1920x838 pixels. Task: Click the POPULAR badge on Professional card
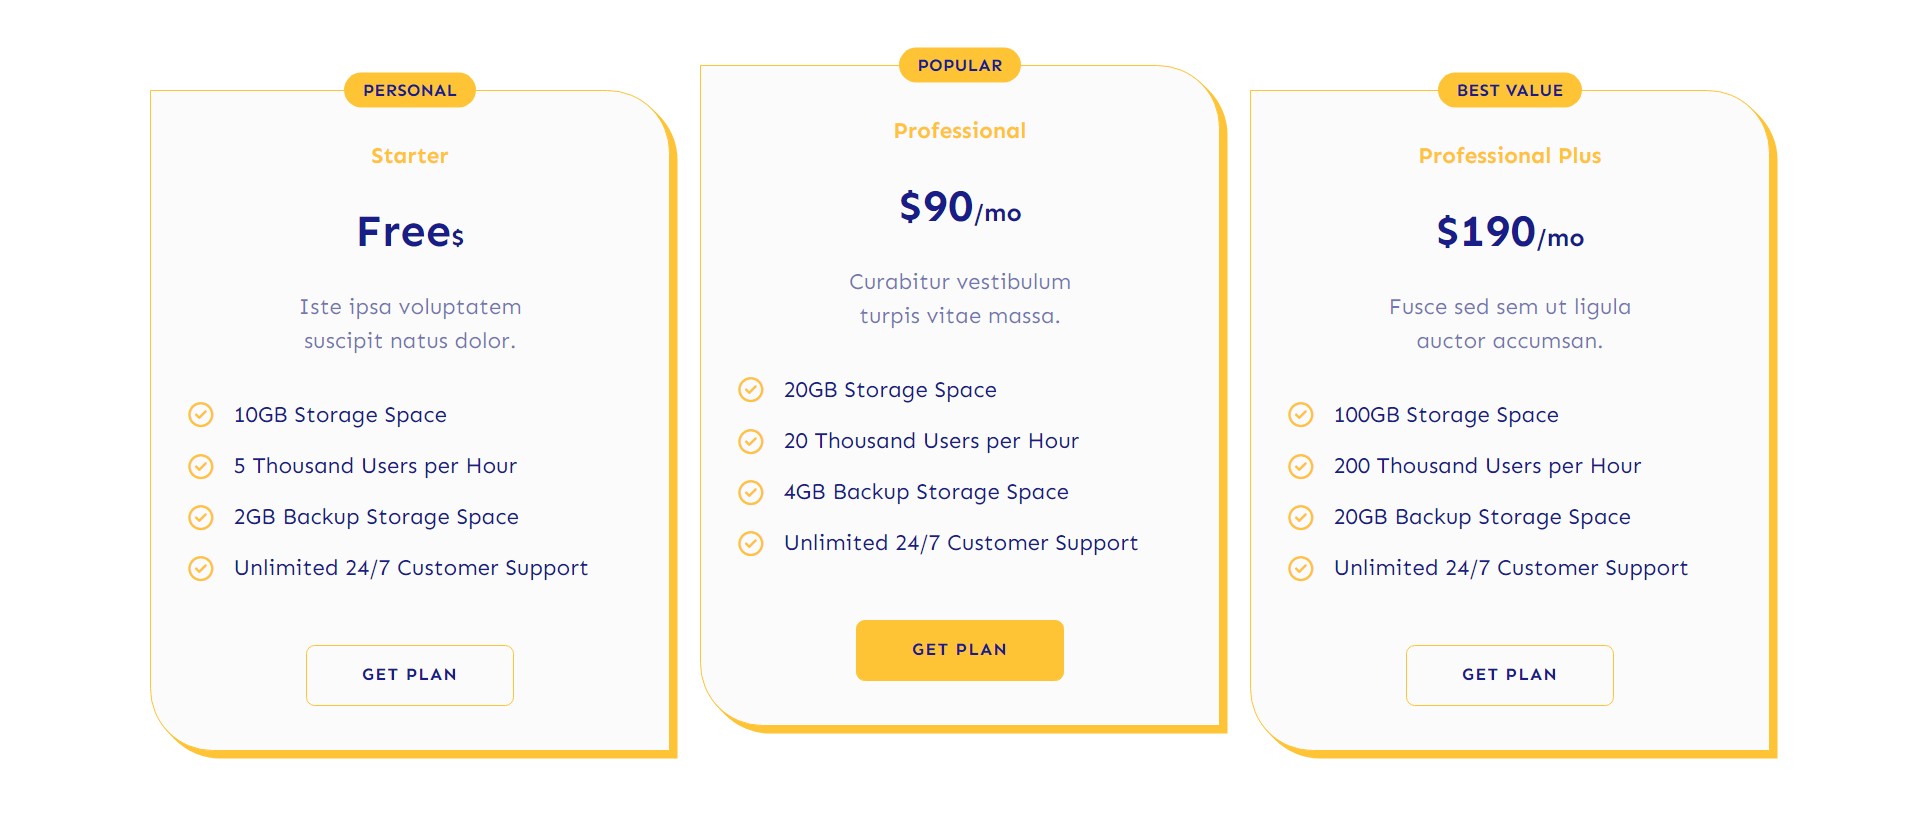pos(960,65)
